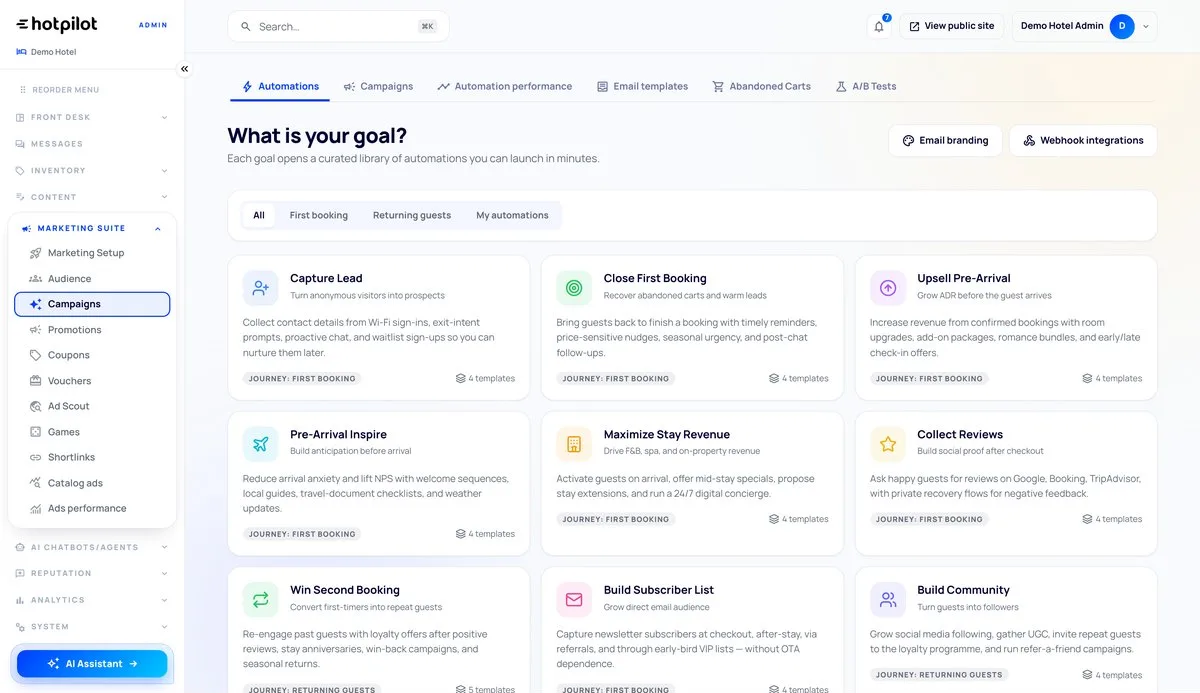Expand the System section
Viewport: 1200px width, 693px height.
pos(92,627)
